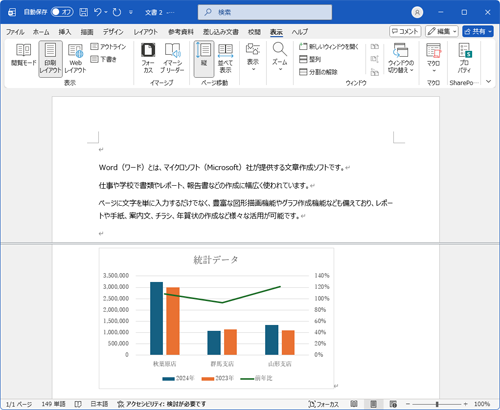The image size is (500, 410).
Task: Click the 2024年 legend entry
Action: pos(178,378)
